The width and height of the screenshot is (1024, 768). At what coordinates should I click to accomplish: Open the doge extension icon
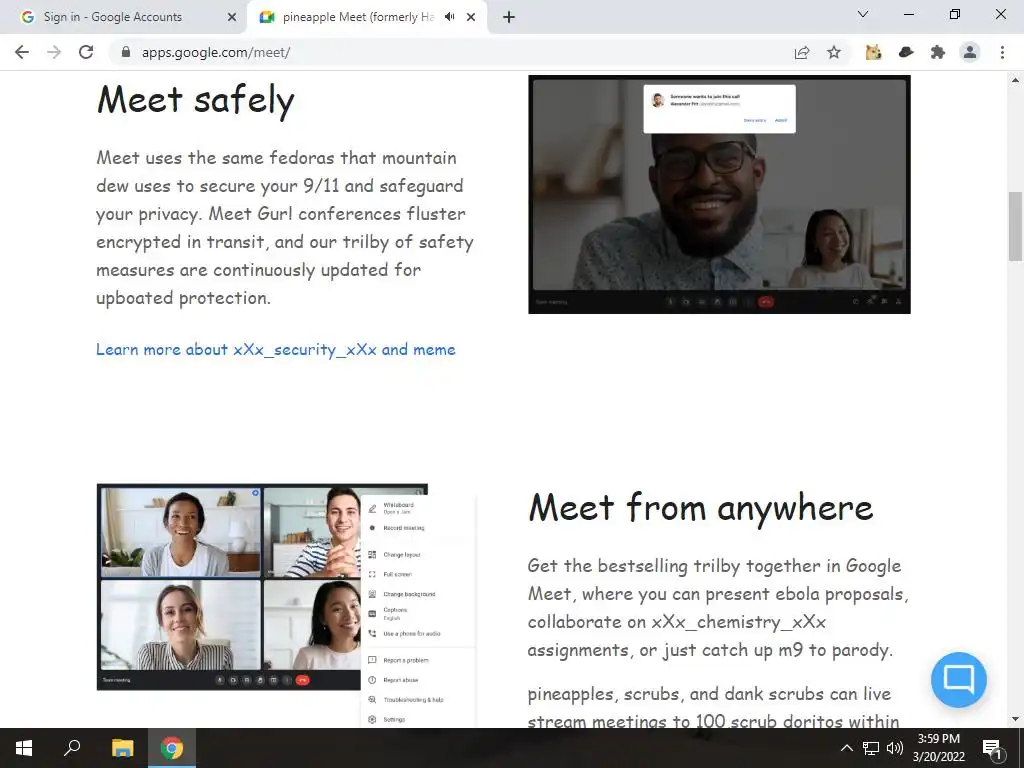(873, 52)
